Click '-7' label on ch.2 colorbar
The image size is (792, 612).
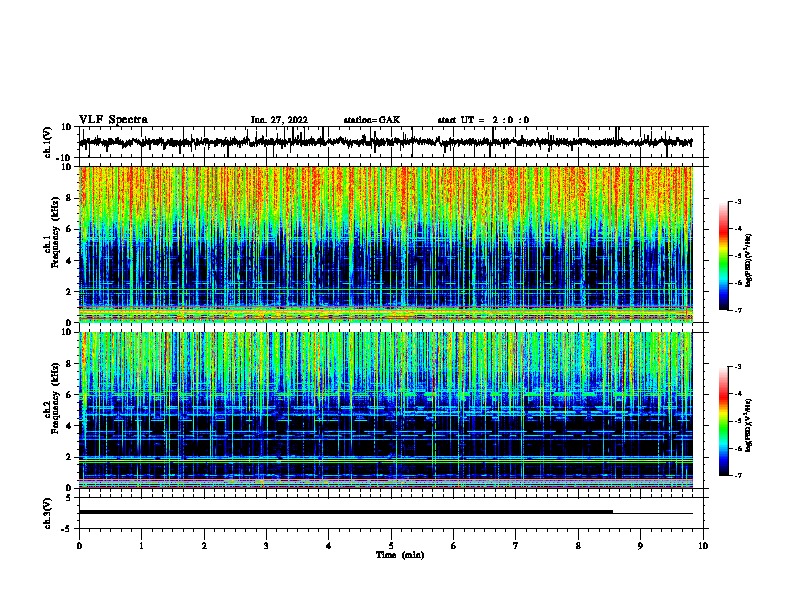[737, 475]
